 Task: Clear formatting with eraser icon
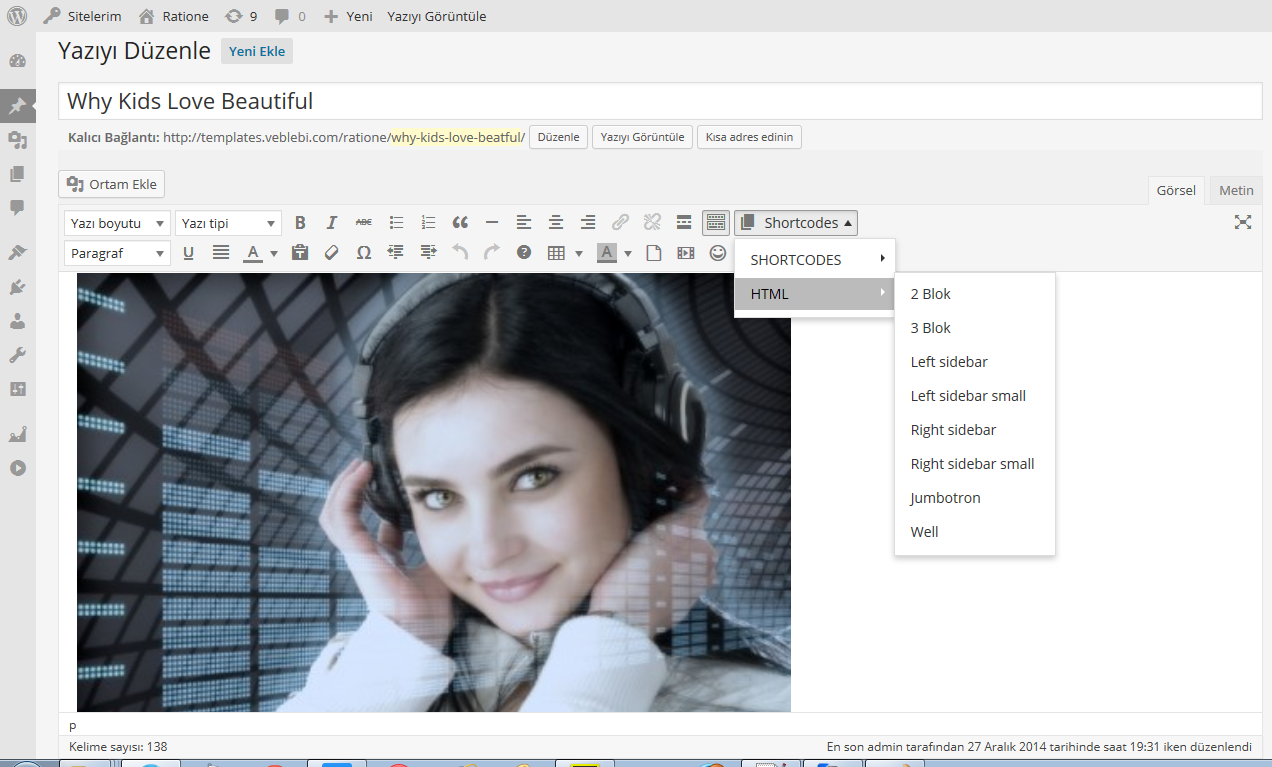coord(332,253)
